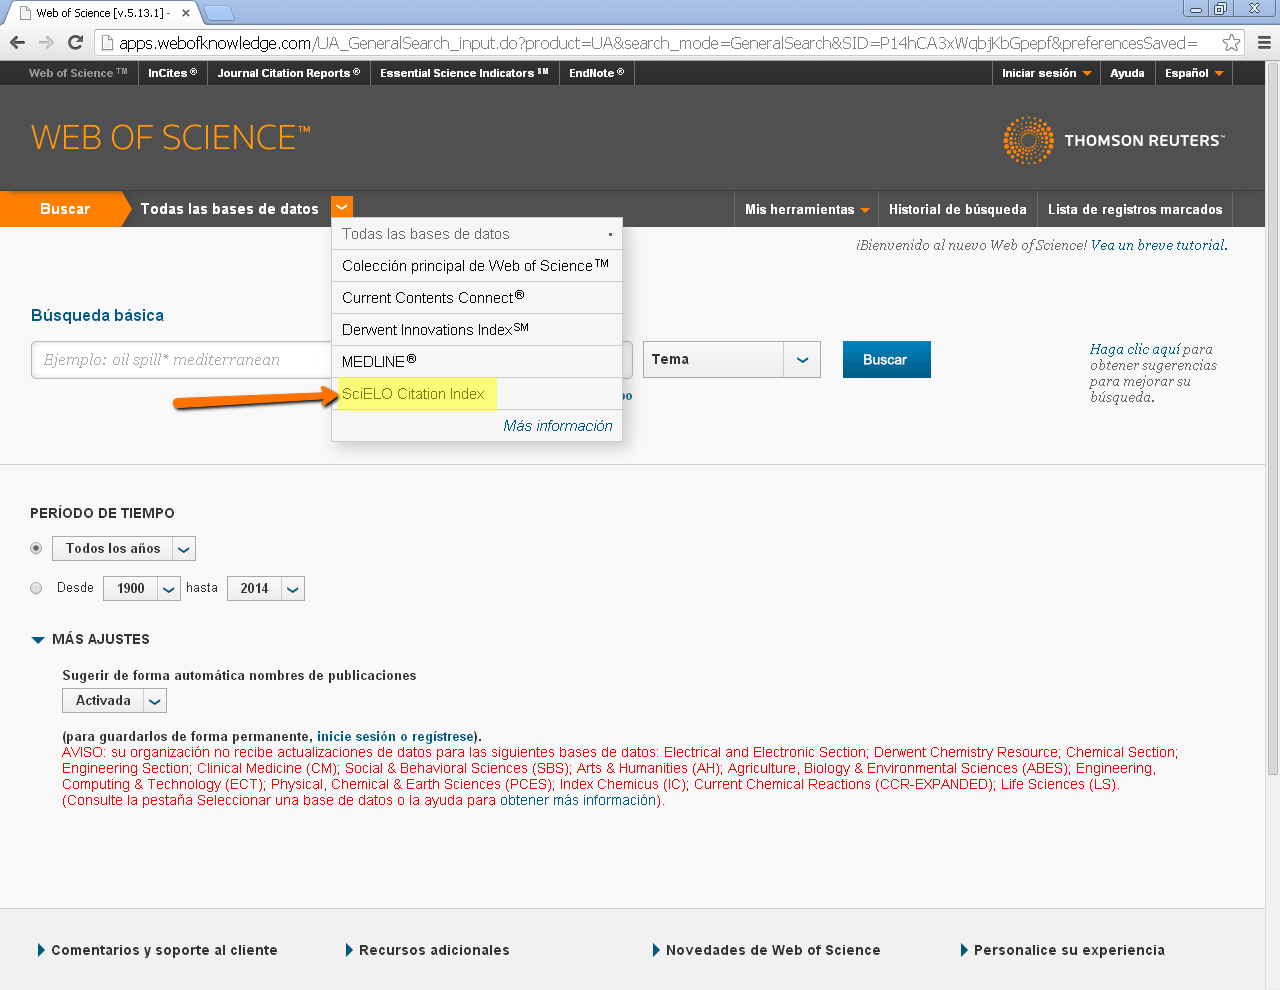This screenshot has height=990, width=1280.
Task: Click 'Vea un breve tutorial' link
Action: (1158, 245)
